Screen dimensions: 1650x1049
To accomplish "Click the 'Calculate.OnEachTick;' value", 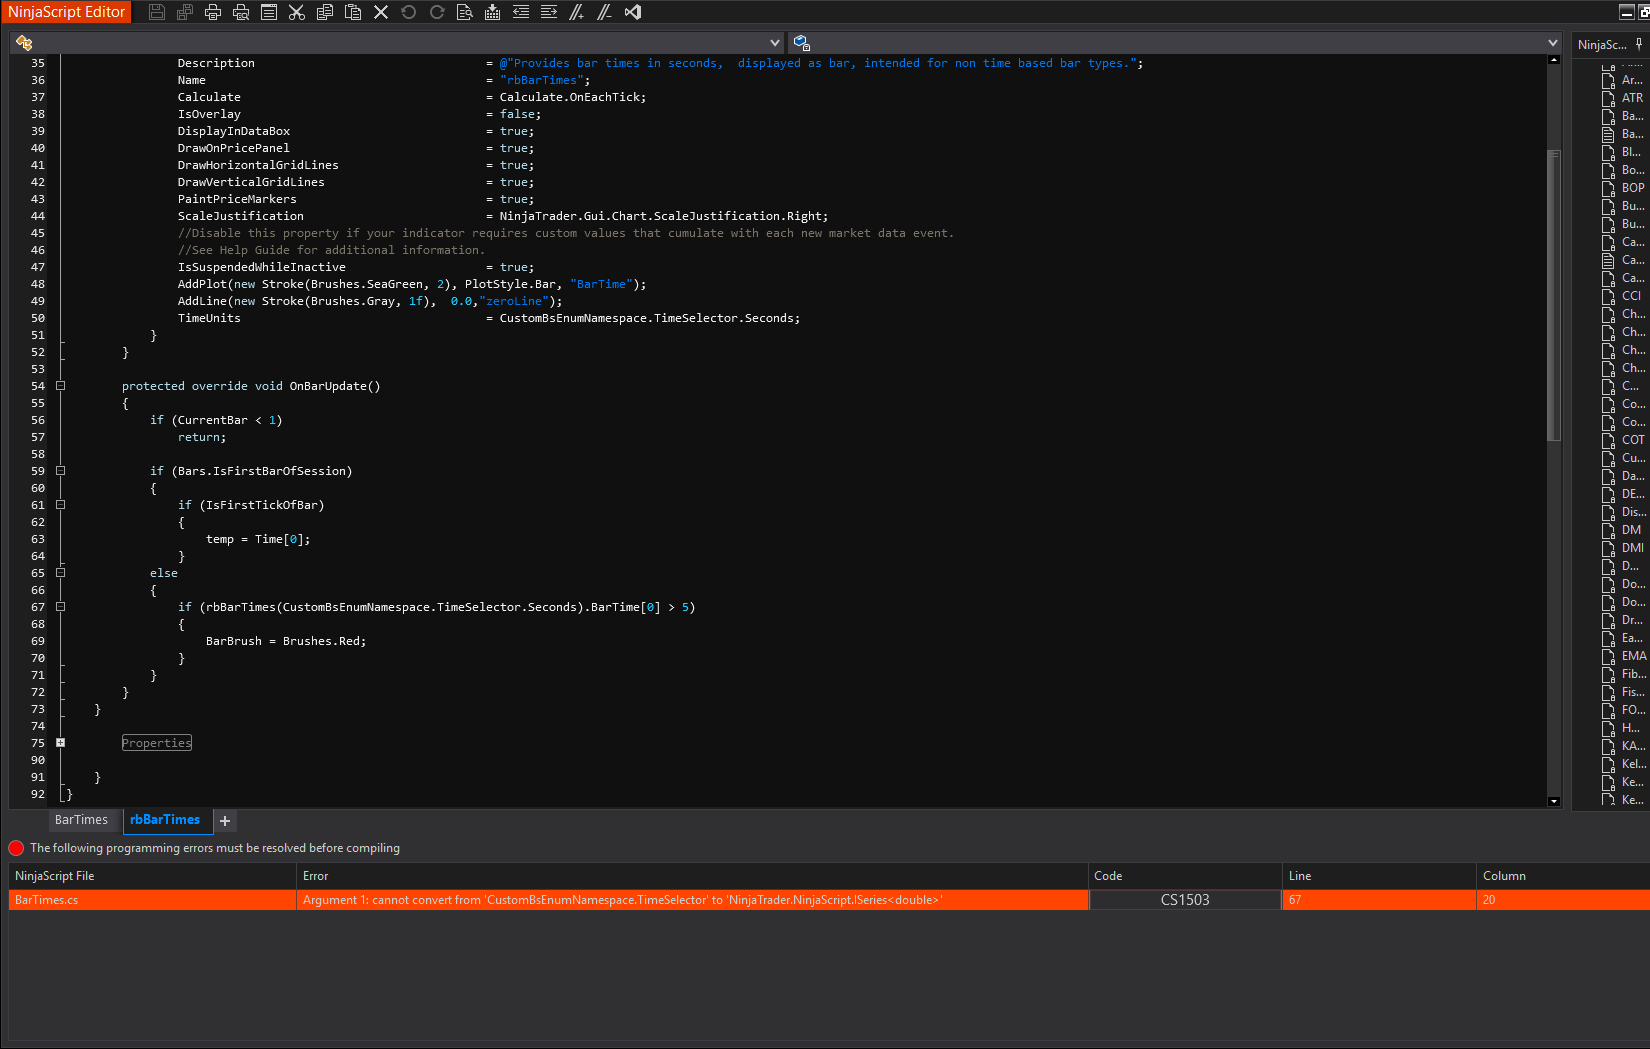I will point(573,97).
